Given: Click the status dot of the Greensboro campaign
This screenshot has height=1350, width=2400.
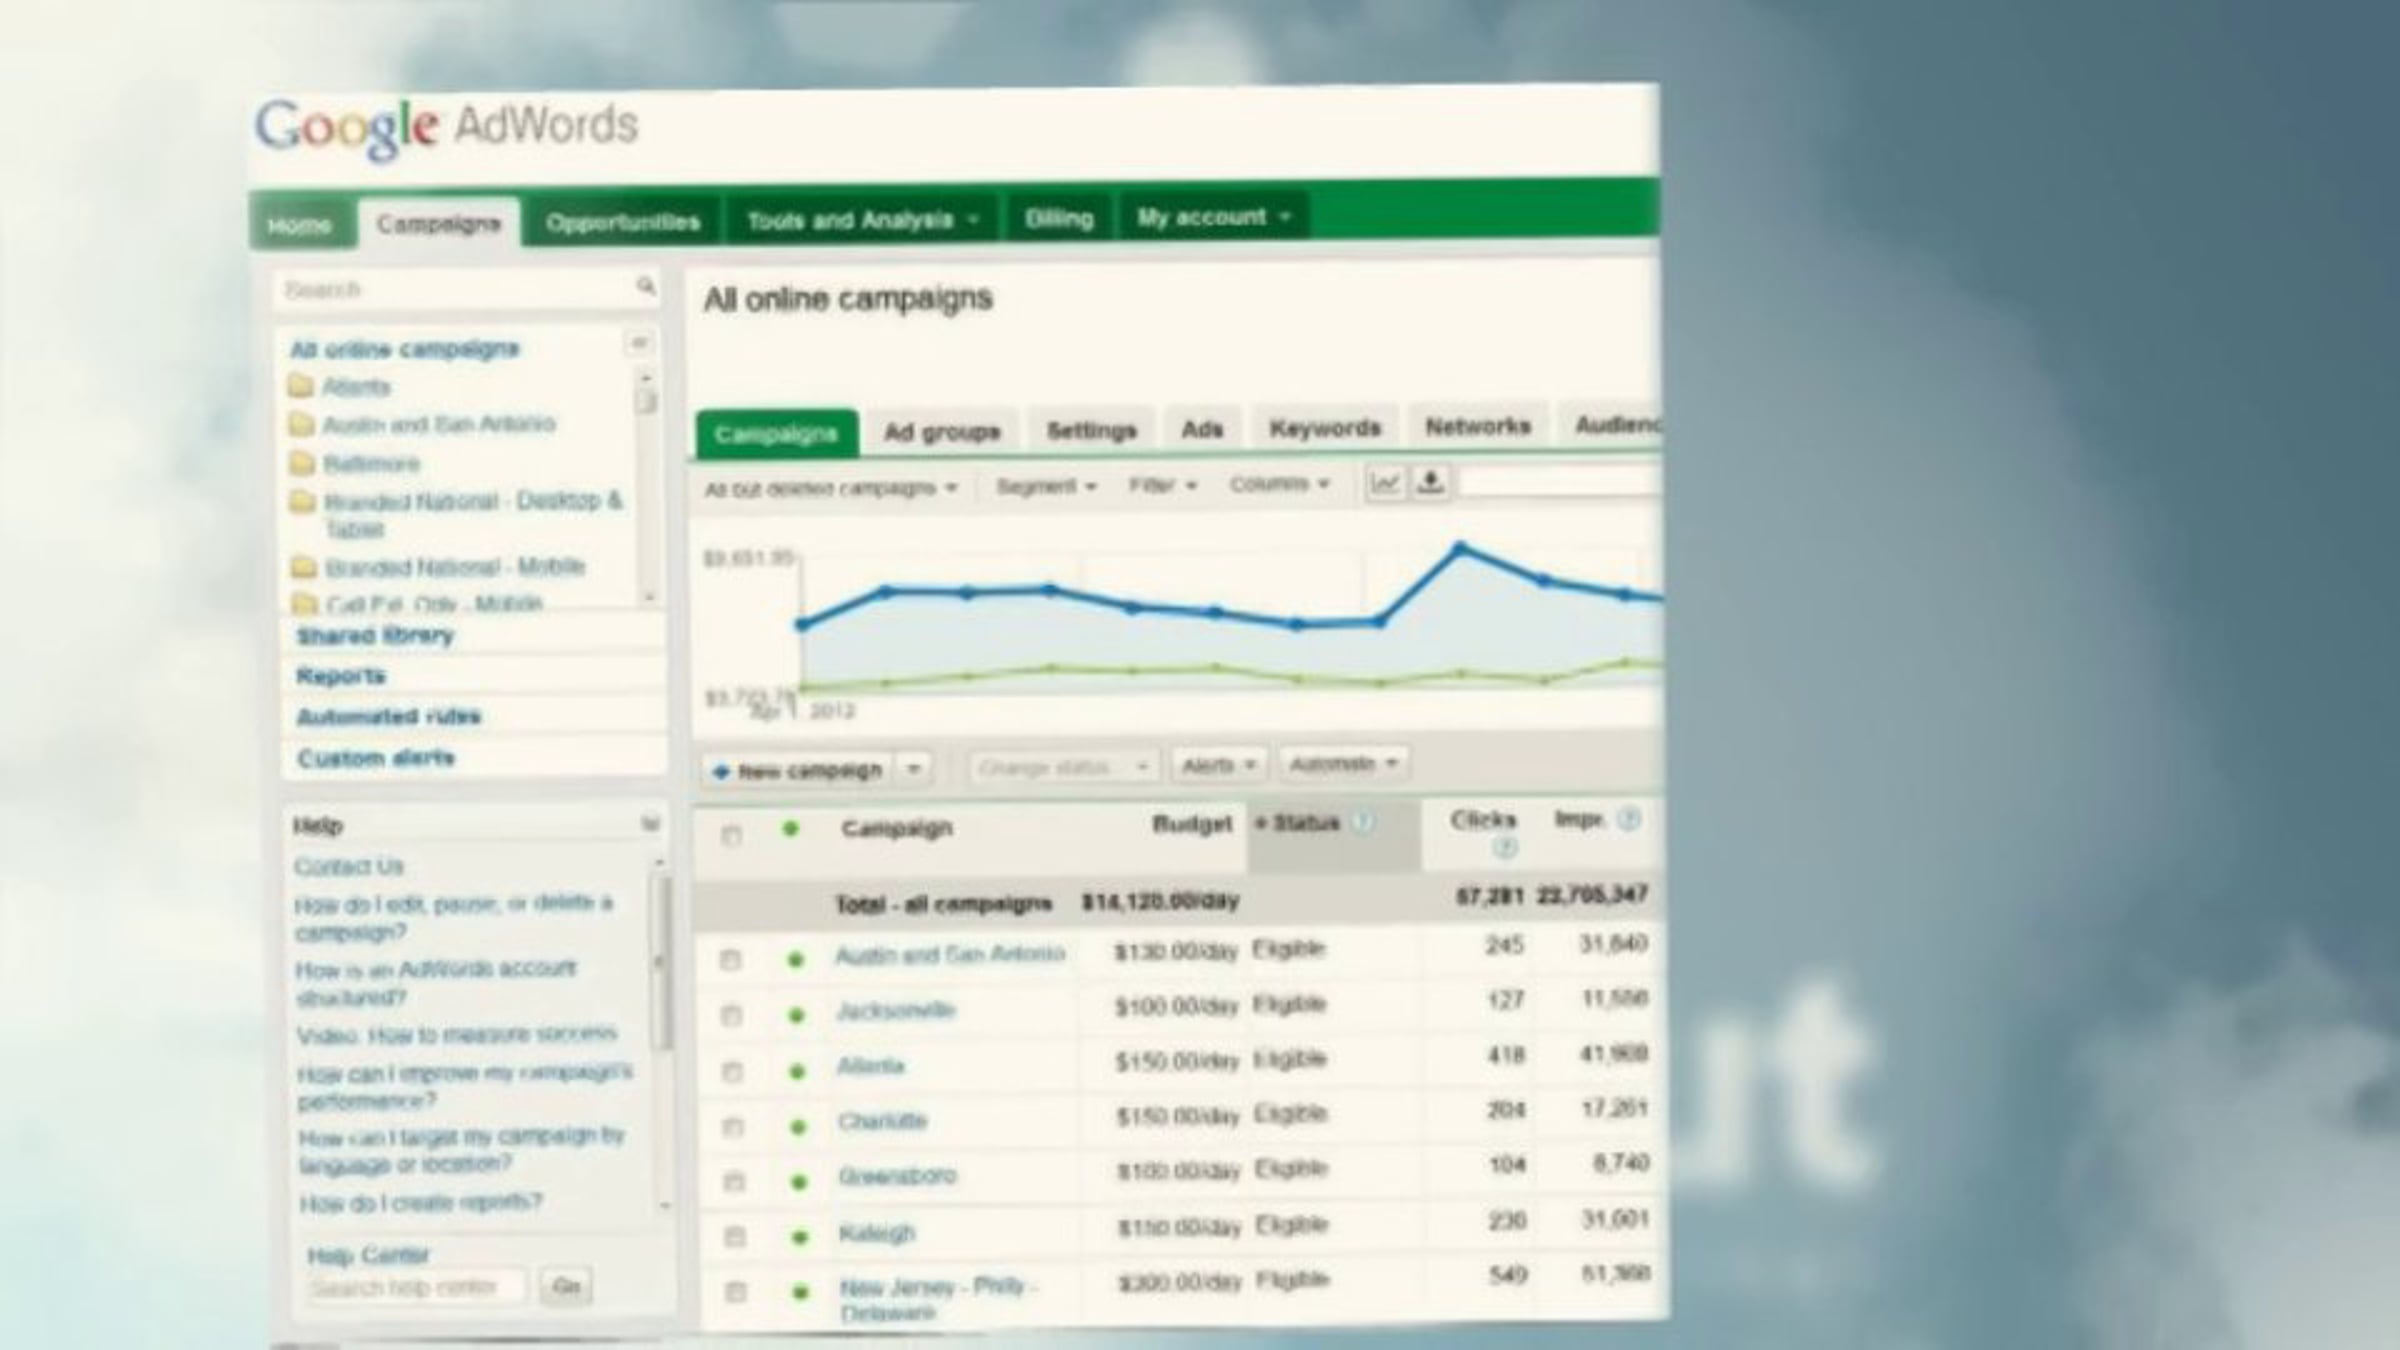Looking at the screenshot, I should [799, 1182].
